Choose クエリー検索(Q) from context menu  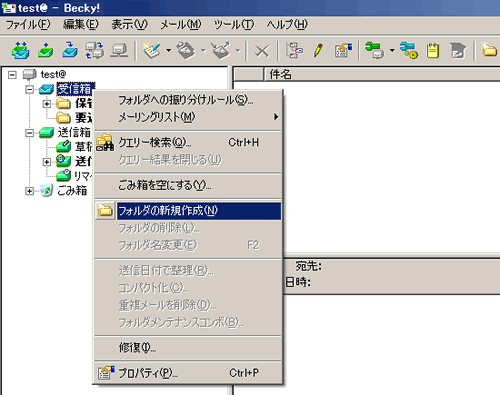188,143
